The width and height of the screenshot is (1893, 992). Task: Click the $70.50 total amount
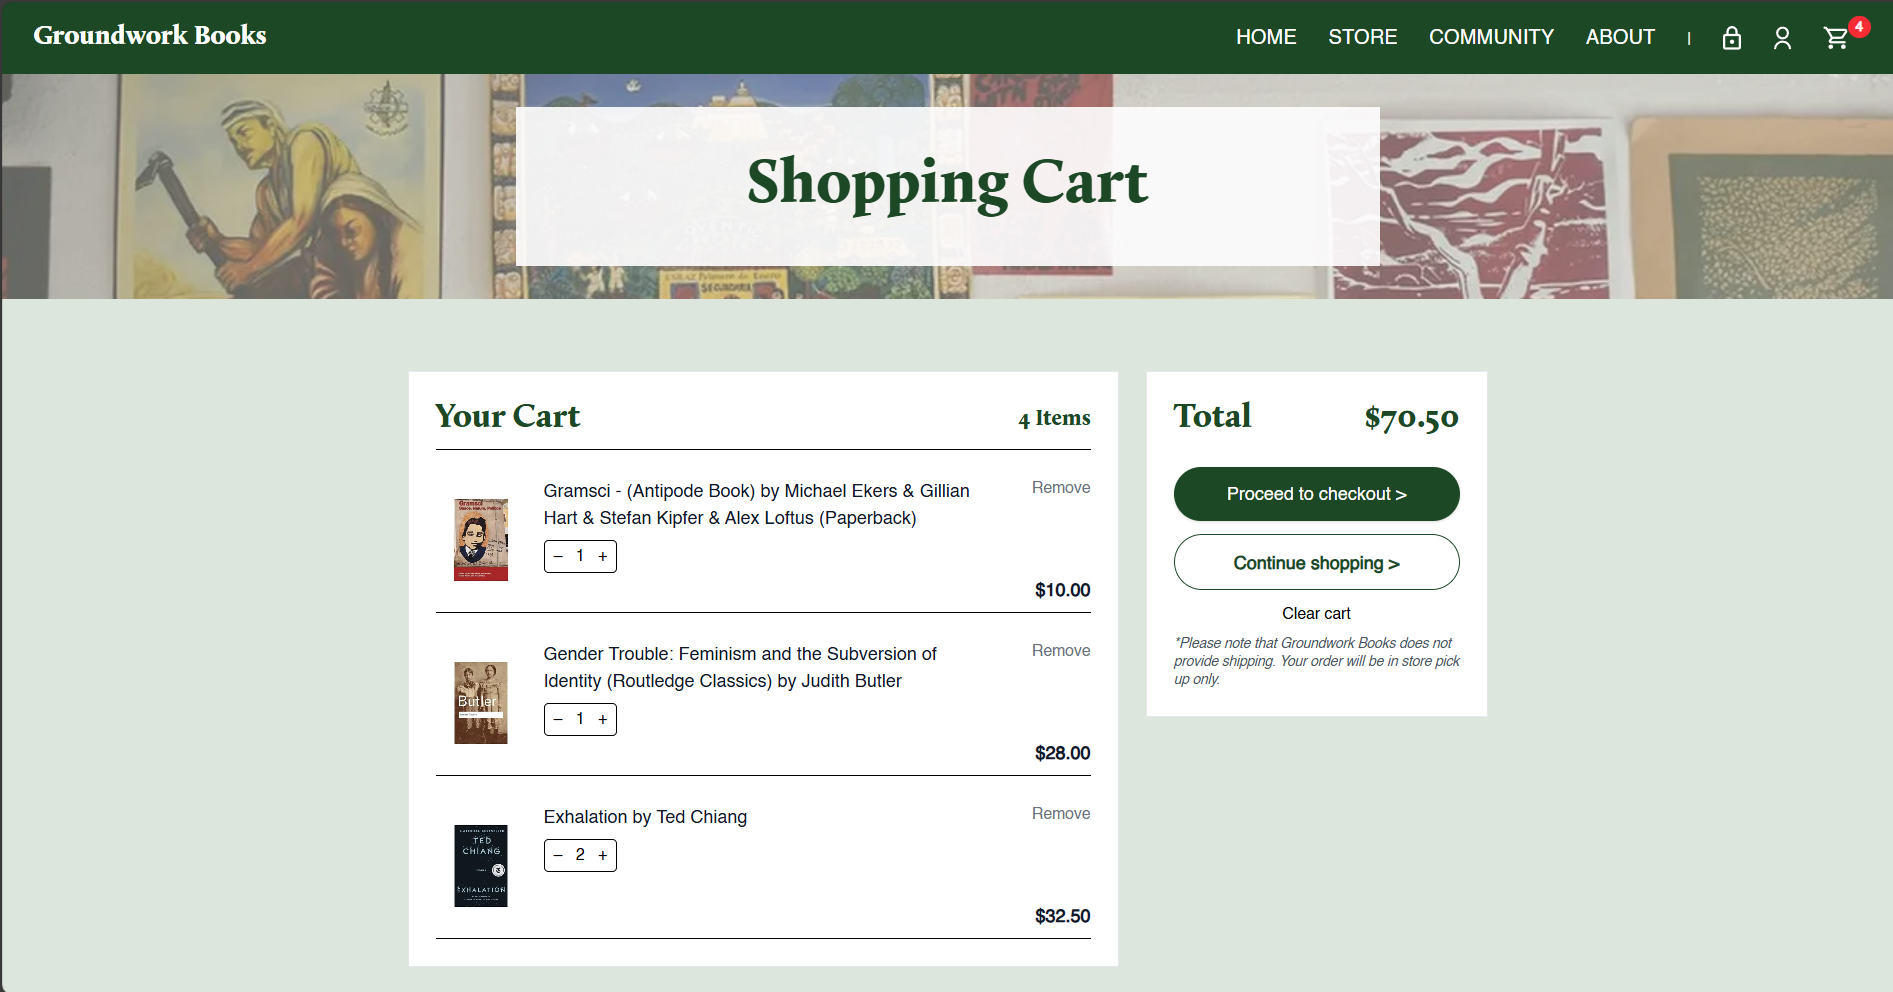click(x=1411, y=418)
